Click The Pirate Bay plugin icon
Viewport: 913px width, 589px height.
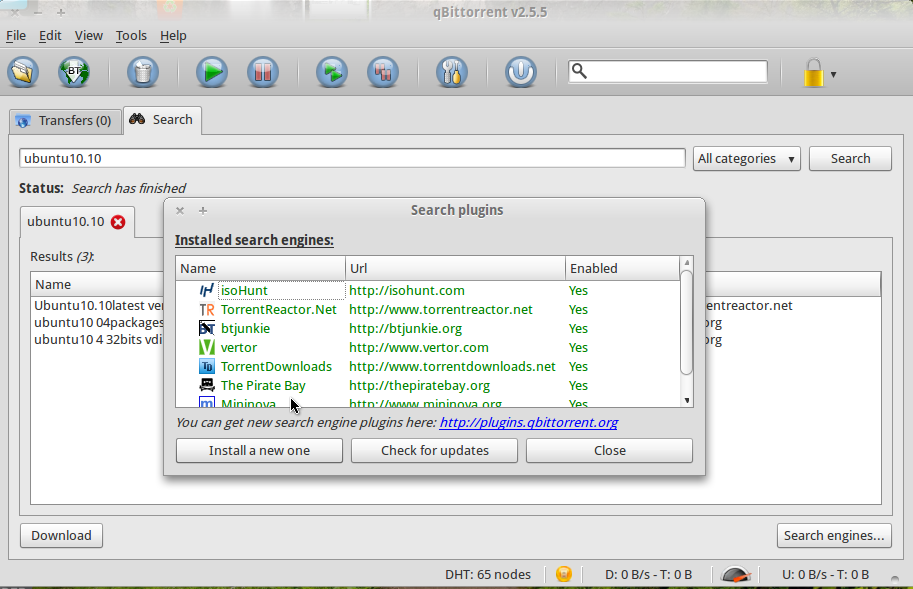pos(206,385)
